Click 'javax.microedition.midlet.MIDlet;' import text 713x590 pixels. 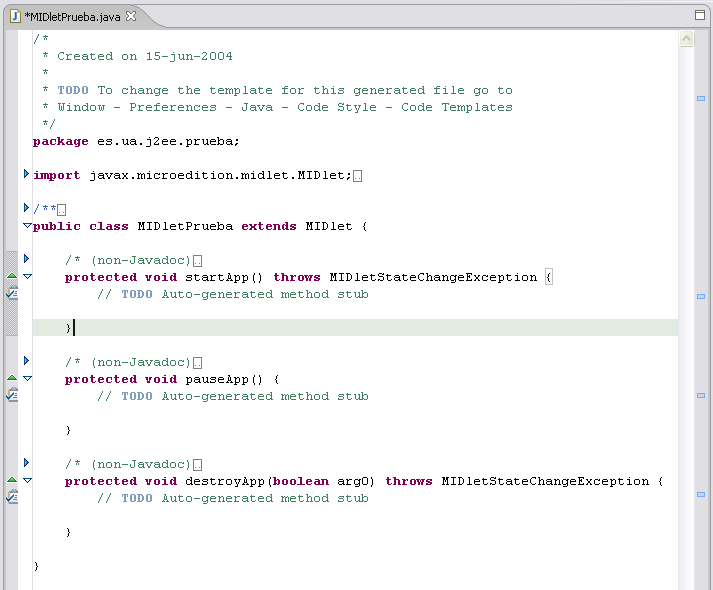(220, 175)
